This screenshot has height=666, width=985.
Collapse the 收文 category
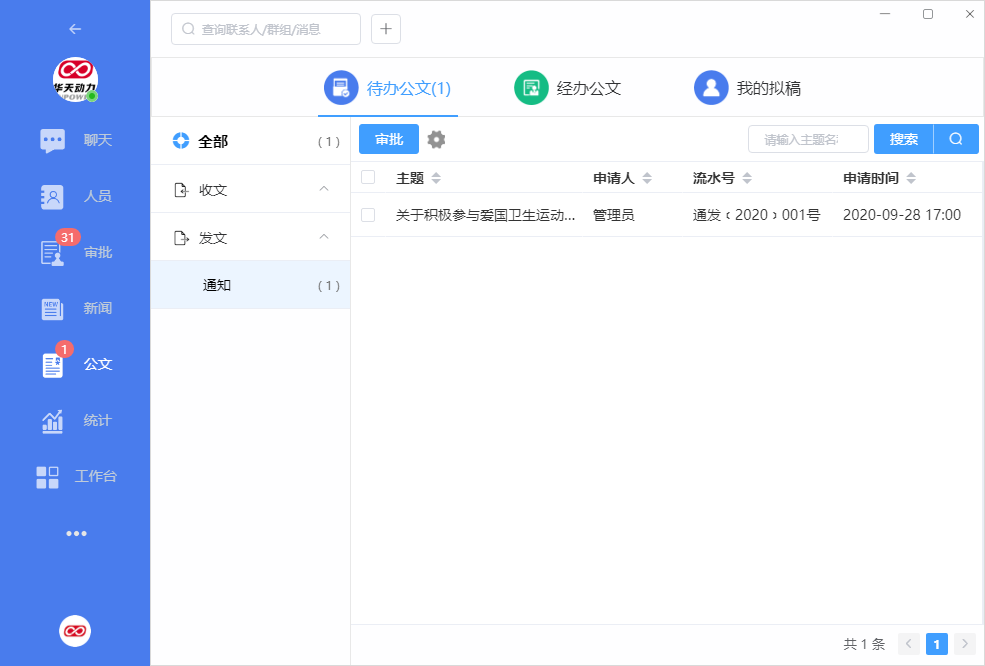[323, 189]
